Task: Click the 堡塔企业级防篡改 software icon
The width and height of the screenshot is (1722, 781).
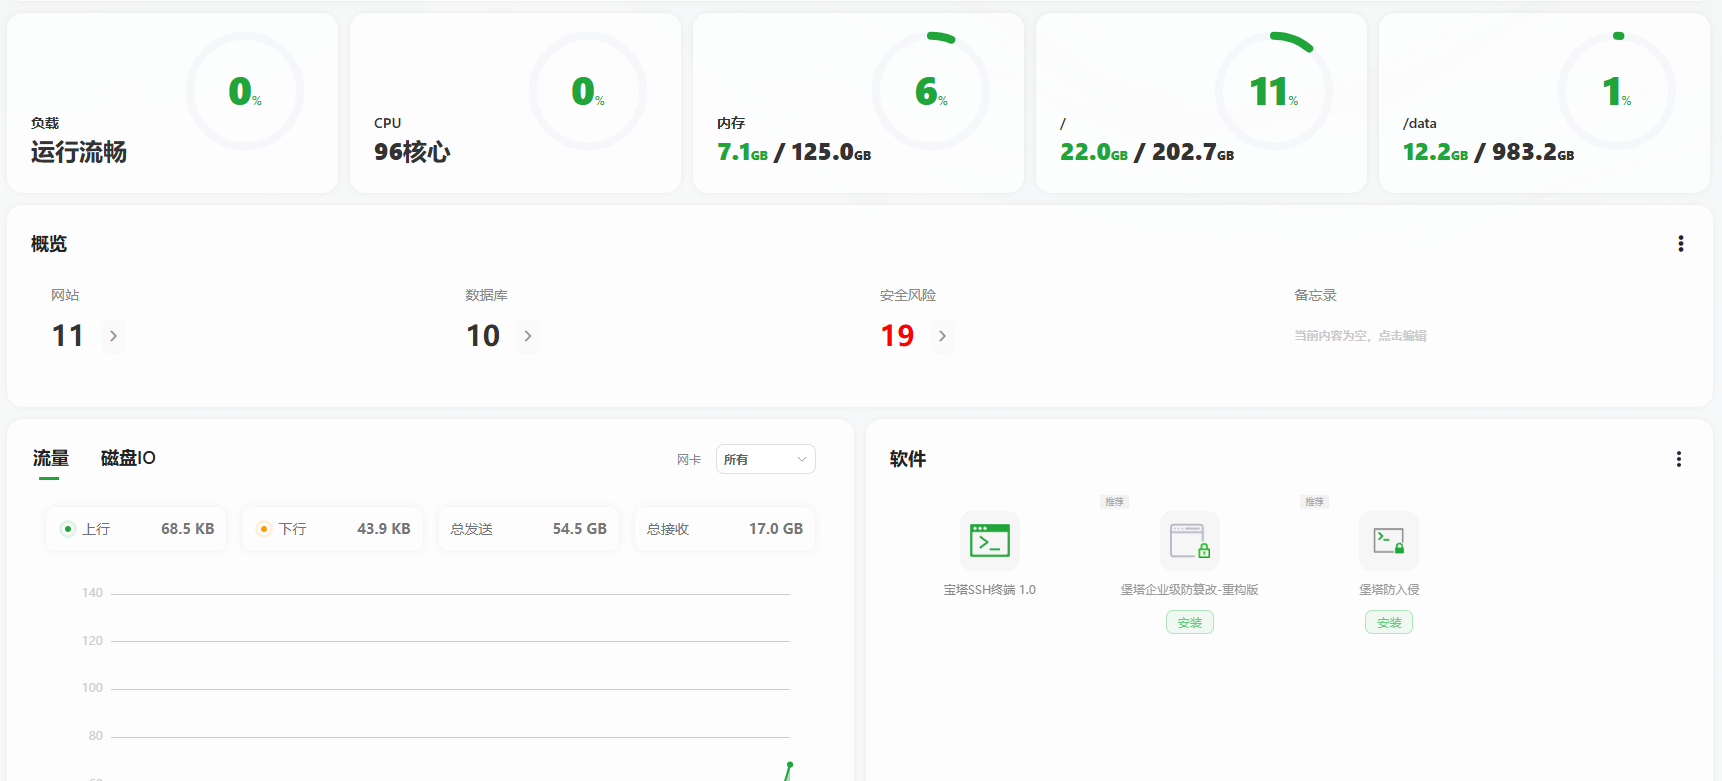Action: click(1189, 541)
